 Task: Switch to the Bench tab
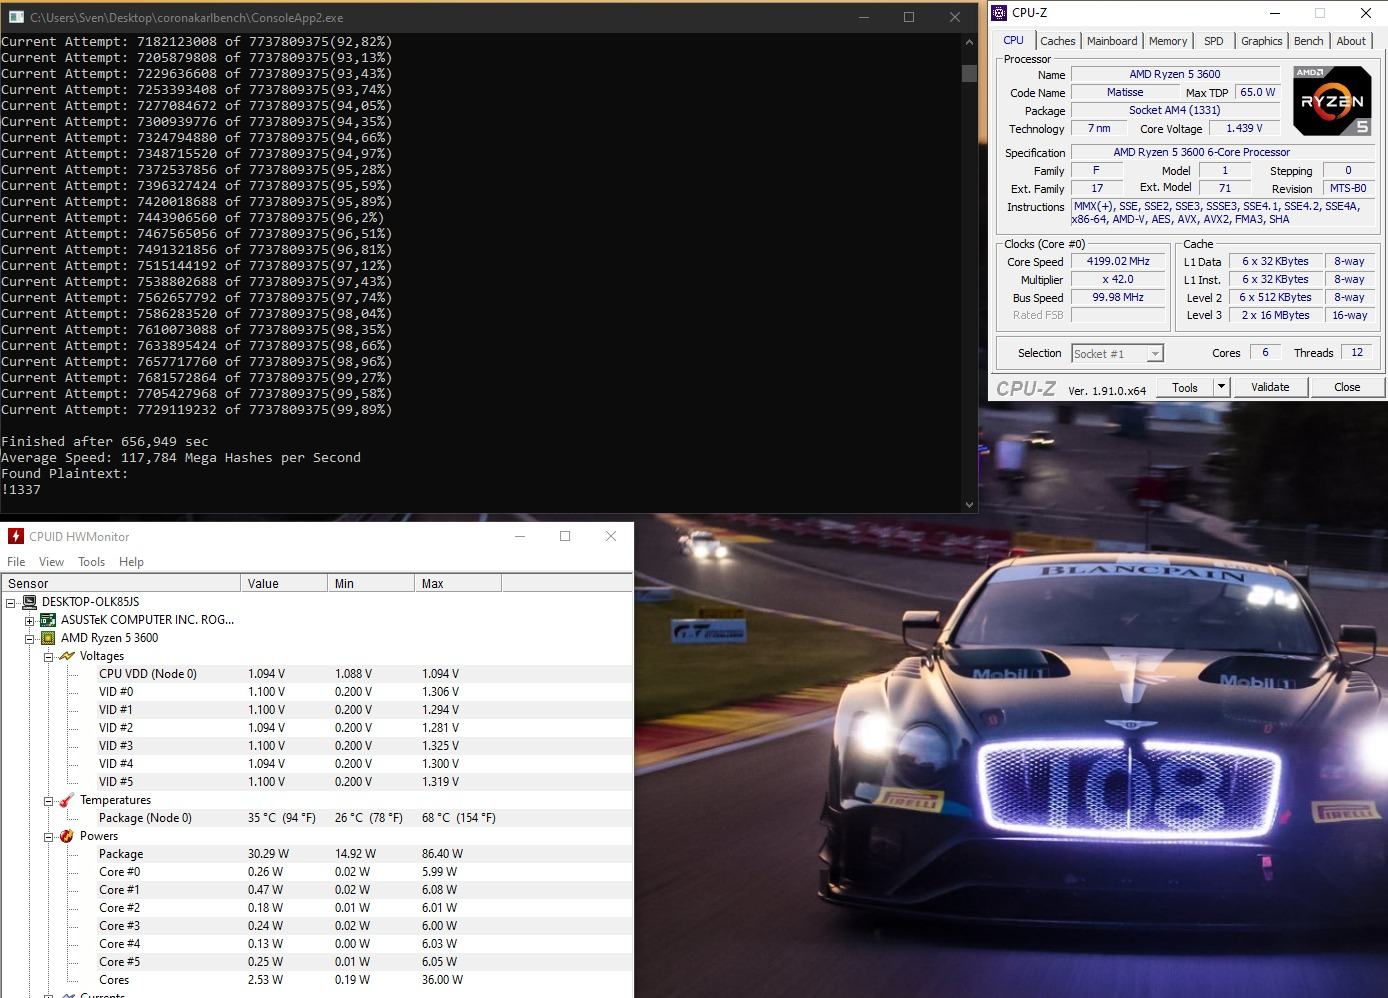[x=1308, y=41]
